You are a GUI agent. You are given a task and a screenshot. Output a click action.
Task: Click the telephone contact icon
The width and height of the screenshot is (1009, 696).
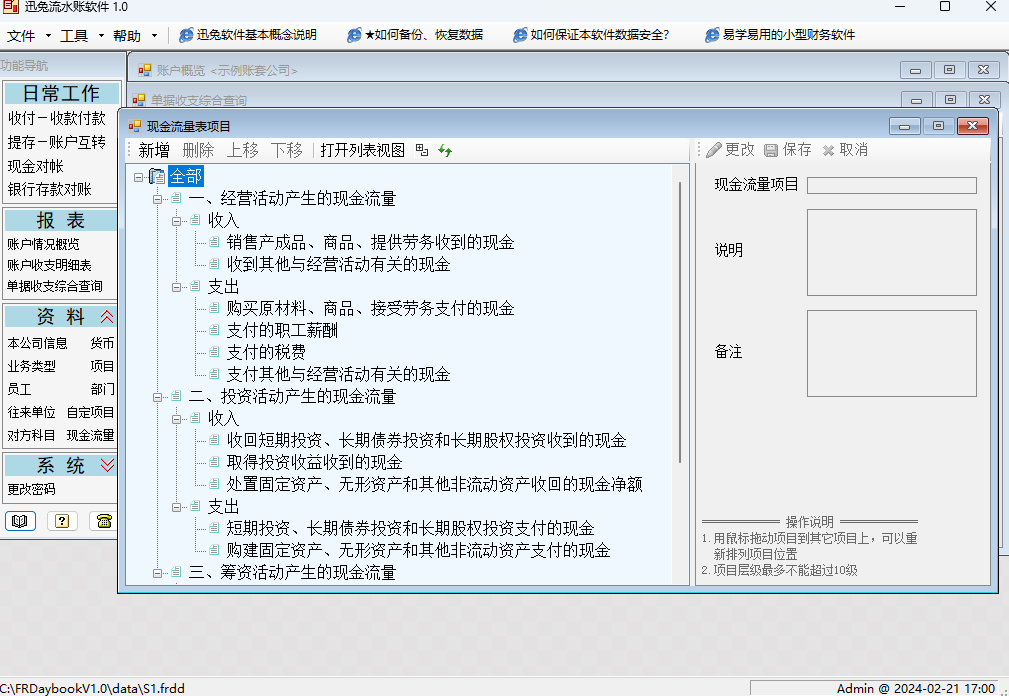(103, 520)
